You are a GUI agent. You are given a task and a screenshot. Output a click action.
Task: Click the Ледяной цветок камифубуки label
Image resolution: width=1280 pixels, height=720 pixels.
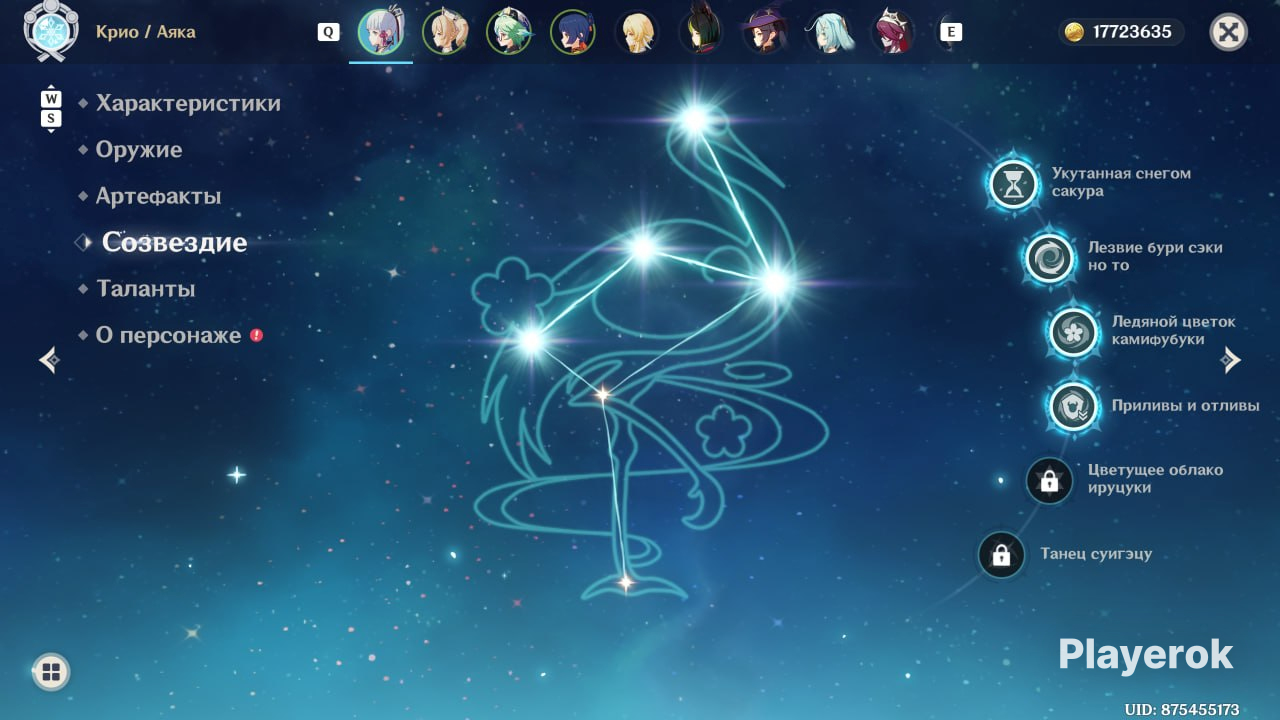1174,331
